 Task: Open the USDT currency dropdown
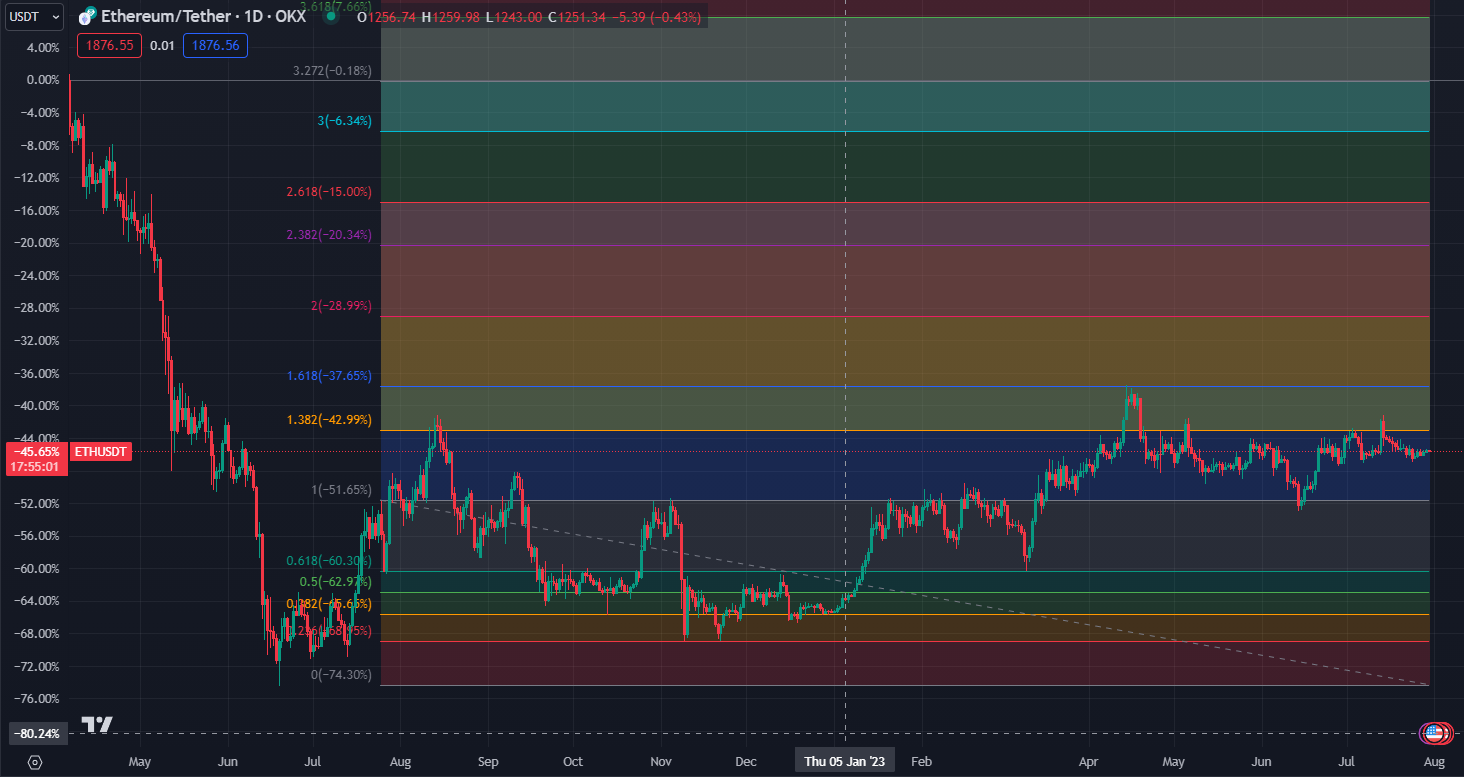[35, 16]
